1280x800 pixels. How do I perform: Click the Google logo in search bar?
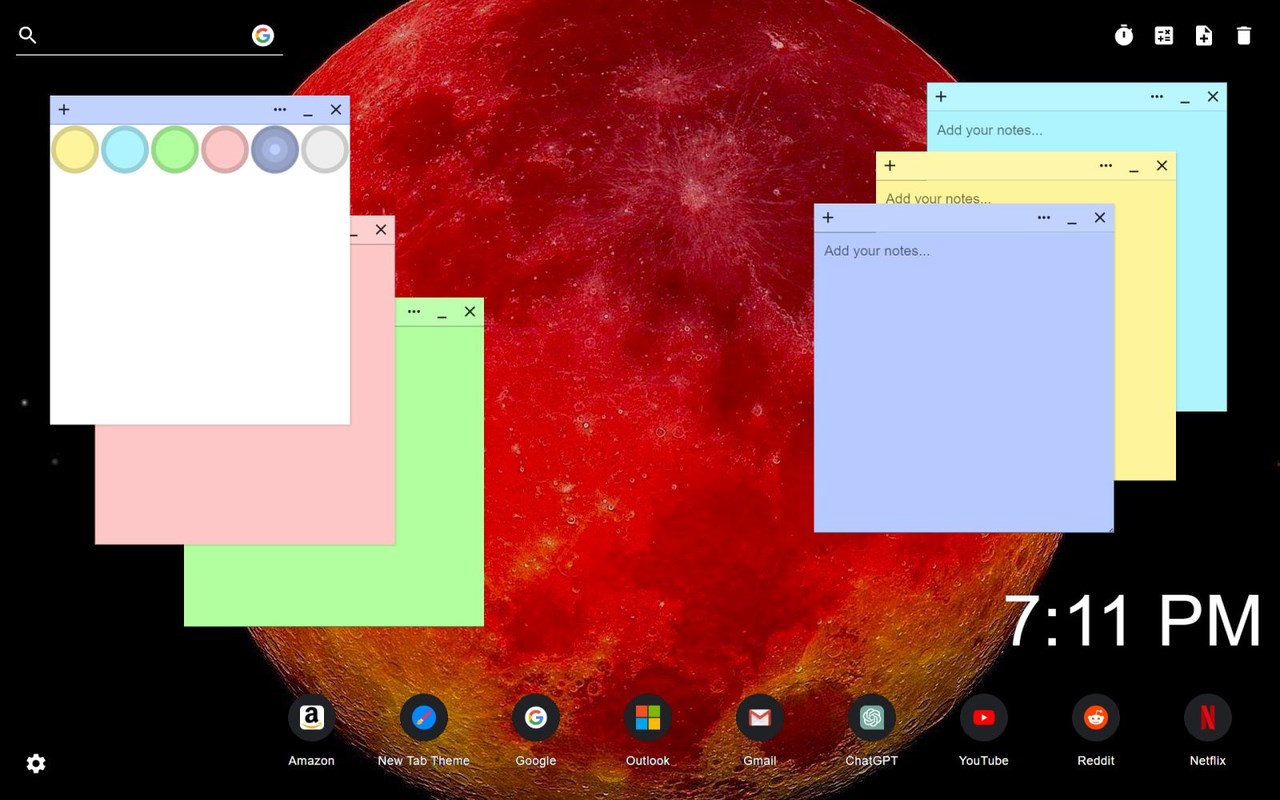click(263, 36)
